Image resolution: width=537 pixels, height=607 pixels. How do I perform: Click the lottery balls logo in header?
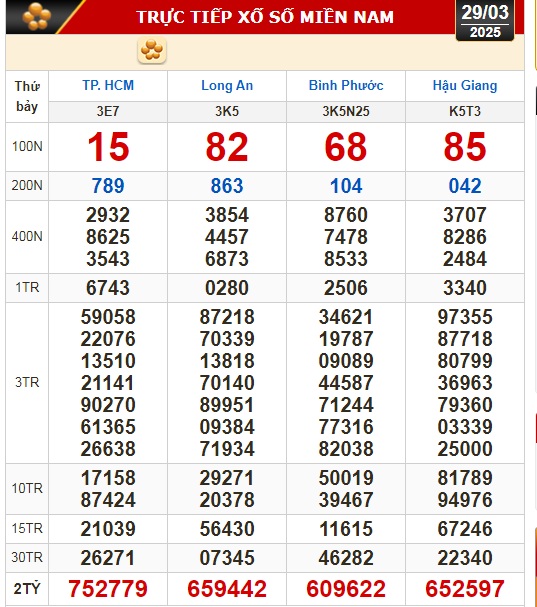(37, 16)
